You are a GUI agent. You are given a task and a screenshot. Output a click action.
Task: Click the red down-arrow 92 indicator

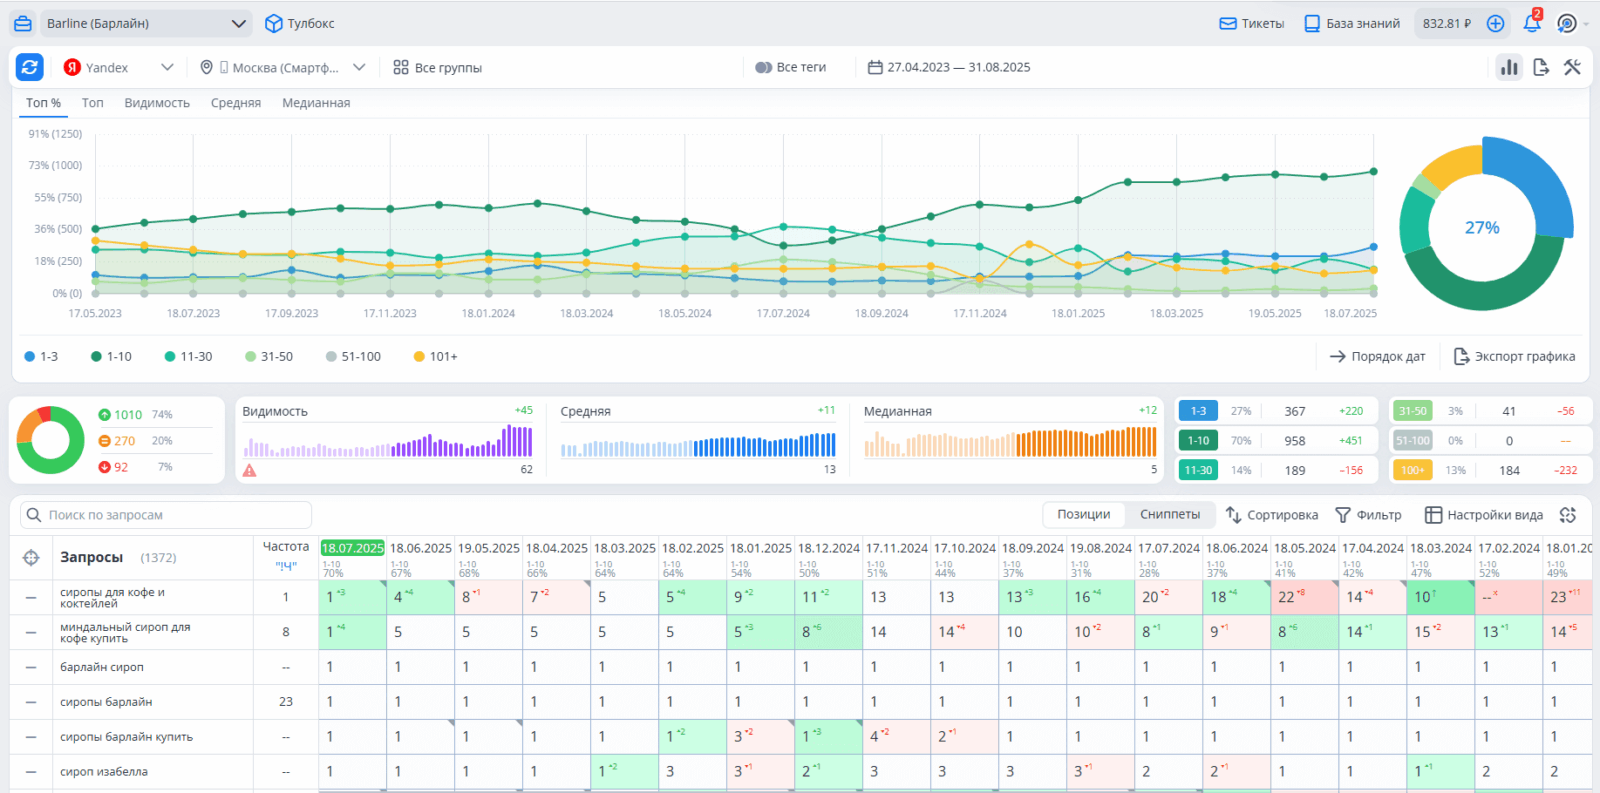113,467
